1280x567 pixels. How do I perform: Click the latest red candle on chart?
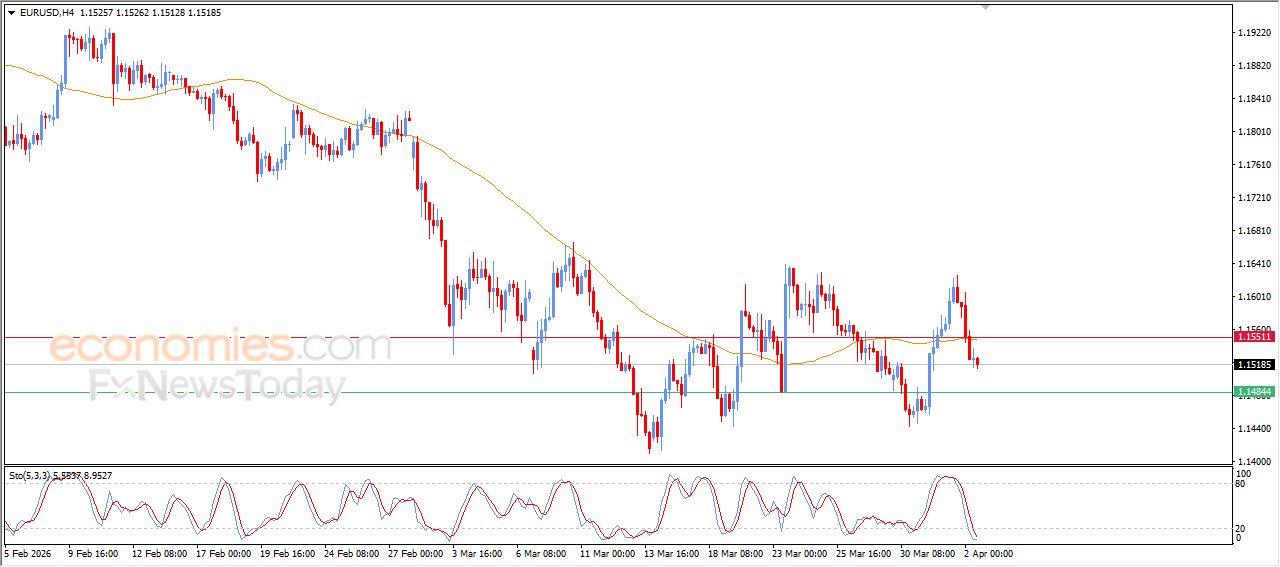[x=977, y=362]
